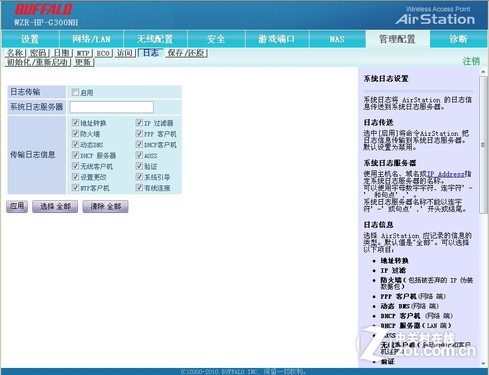The width and height of the screenshot is (489, 375).
Task: Toggle the DHCP客户机 checkbox
Action: pyautogui.click(x=139, y=144)
